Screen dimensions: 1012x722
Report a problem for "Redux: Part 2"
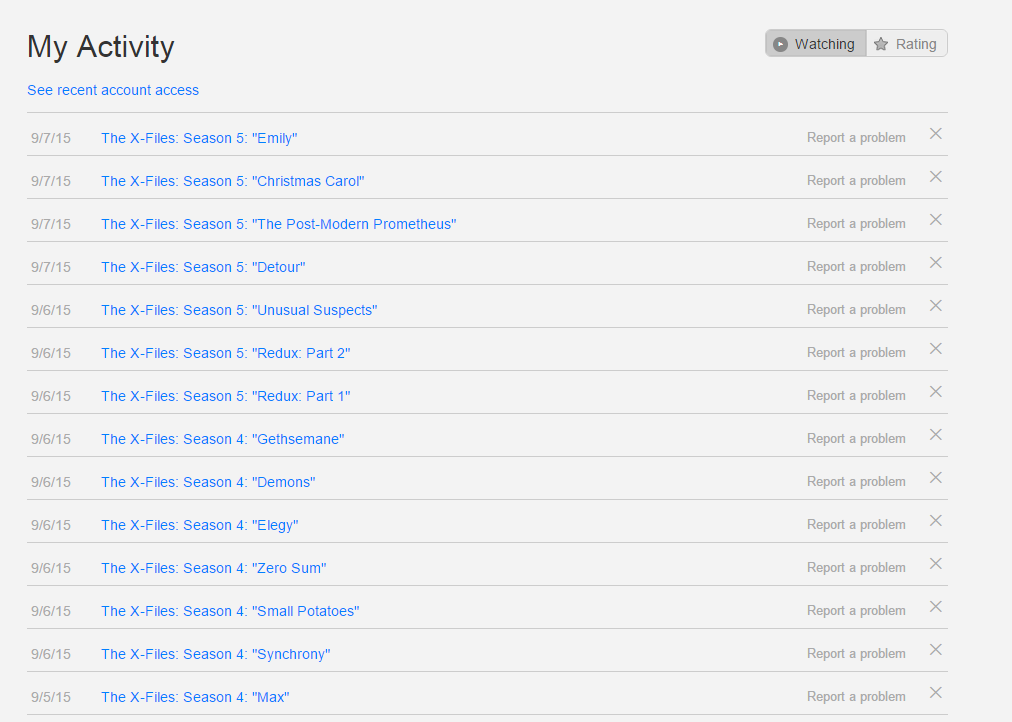(856, 353)
